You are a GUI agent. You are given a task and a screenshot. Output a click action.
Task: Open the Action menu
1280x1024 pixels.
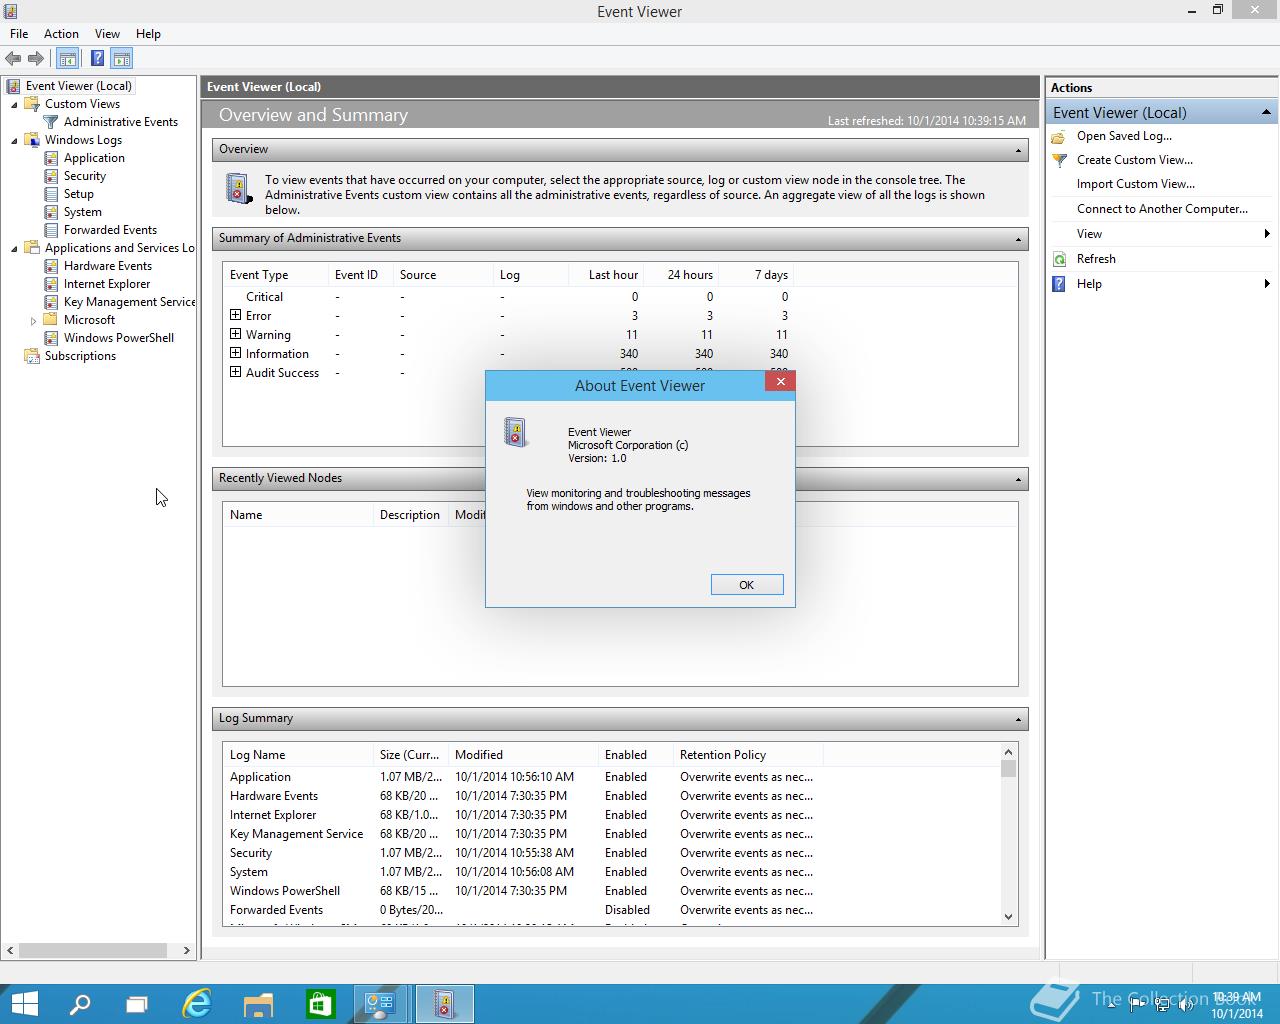click(x=61, y=33)
